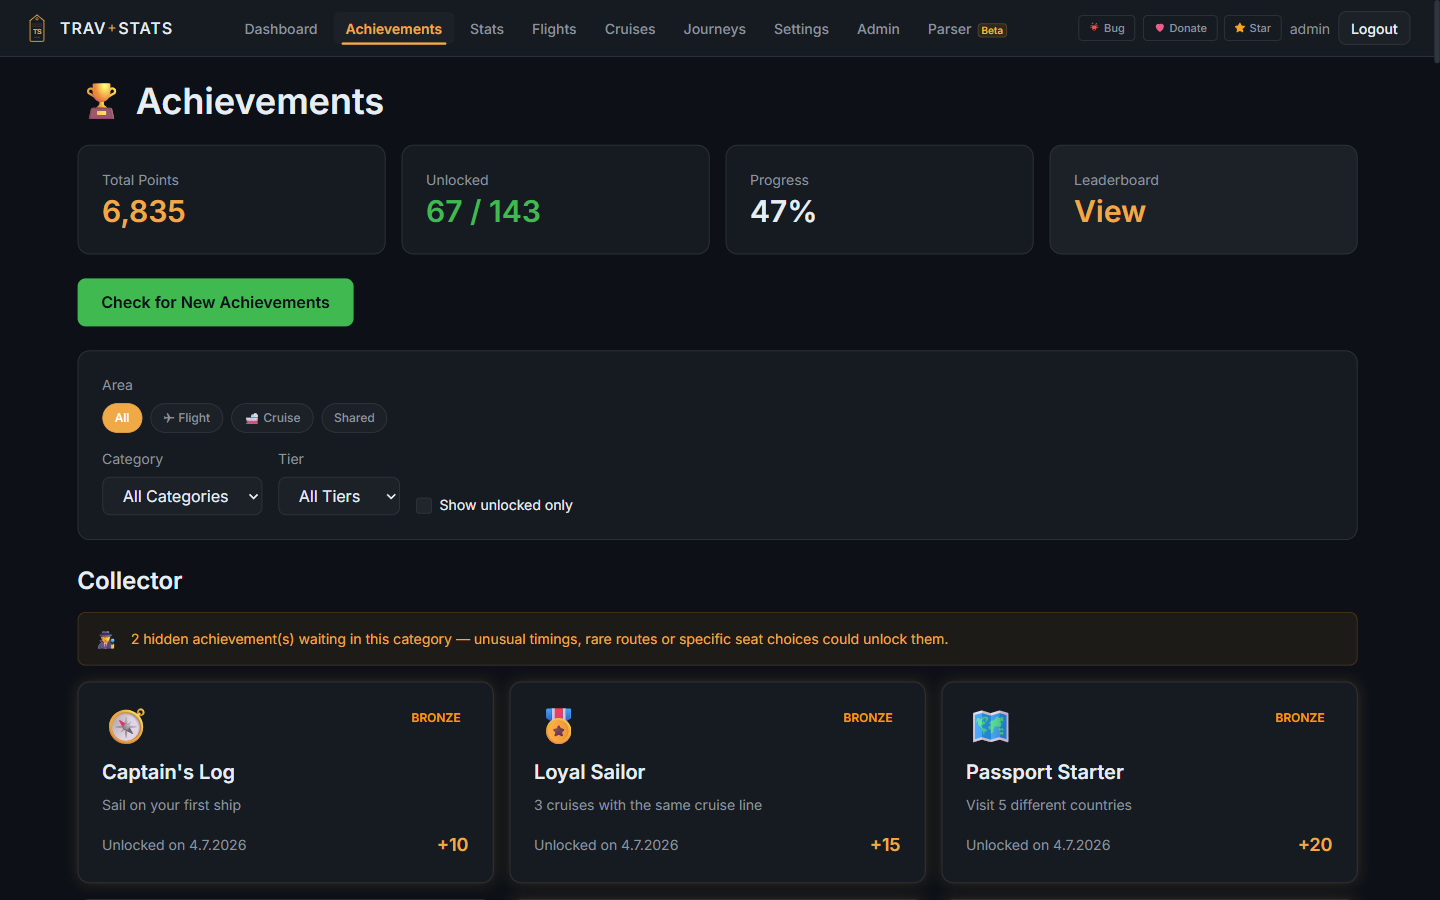Filter area to Shared achievements
The image size is (1440, 900).
354,418
